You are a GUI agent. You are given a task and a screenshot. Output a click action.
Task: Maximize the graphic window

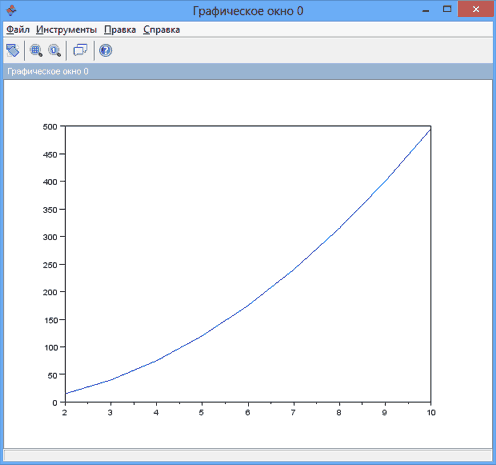coord(447,9)
